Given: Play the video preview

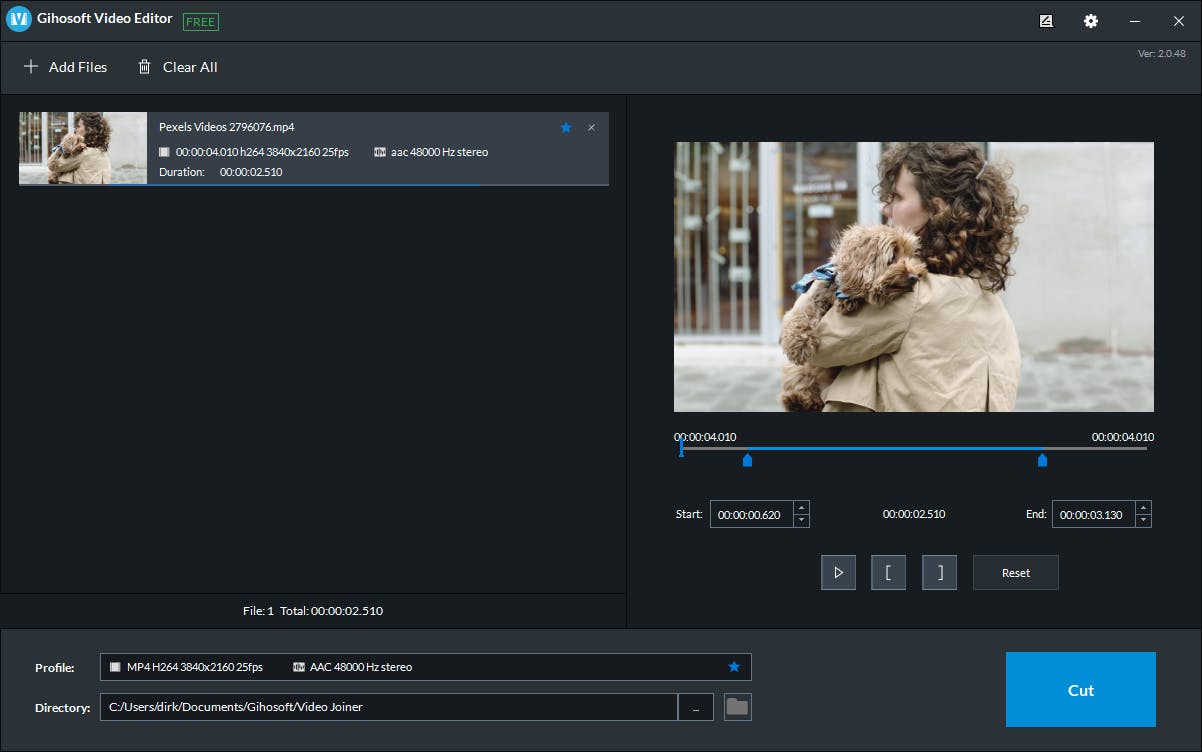Looking at the screenshot, I should pos(838,573).
